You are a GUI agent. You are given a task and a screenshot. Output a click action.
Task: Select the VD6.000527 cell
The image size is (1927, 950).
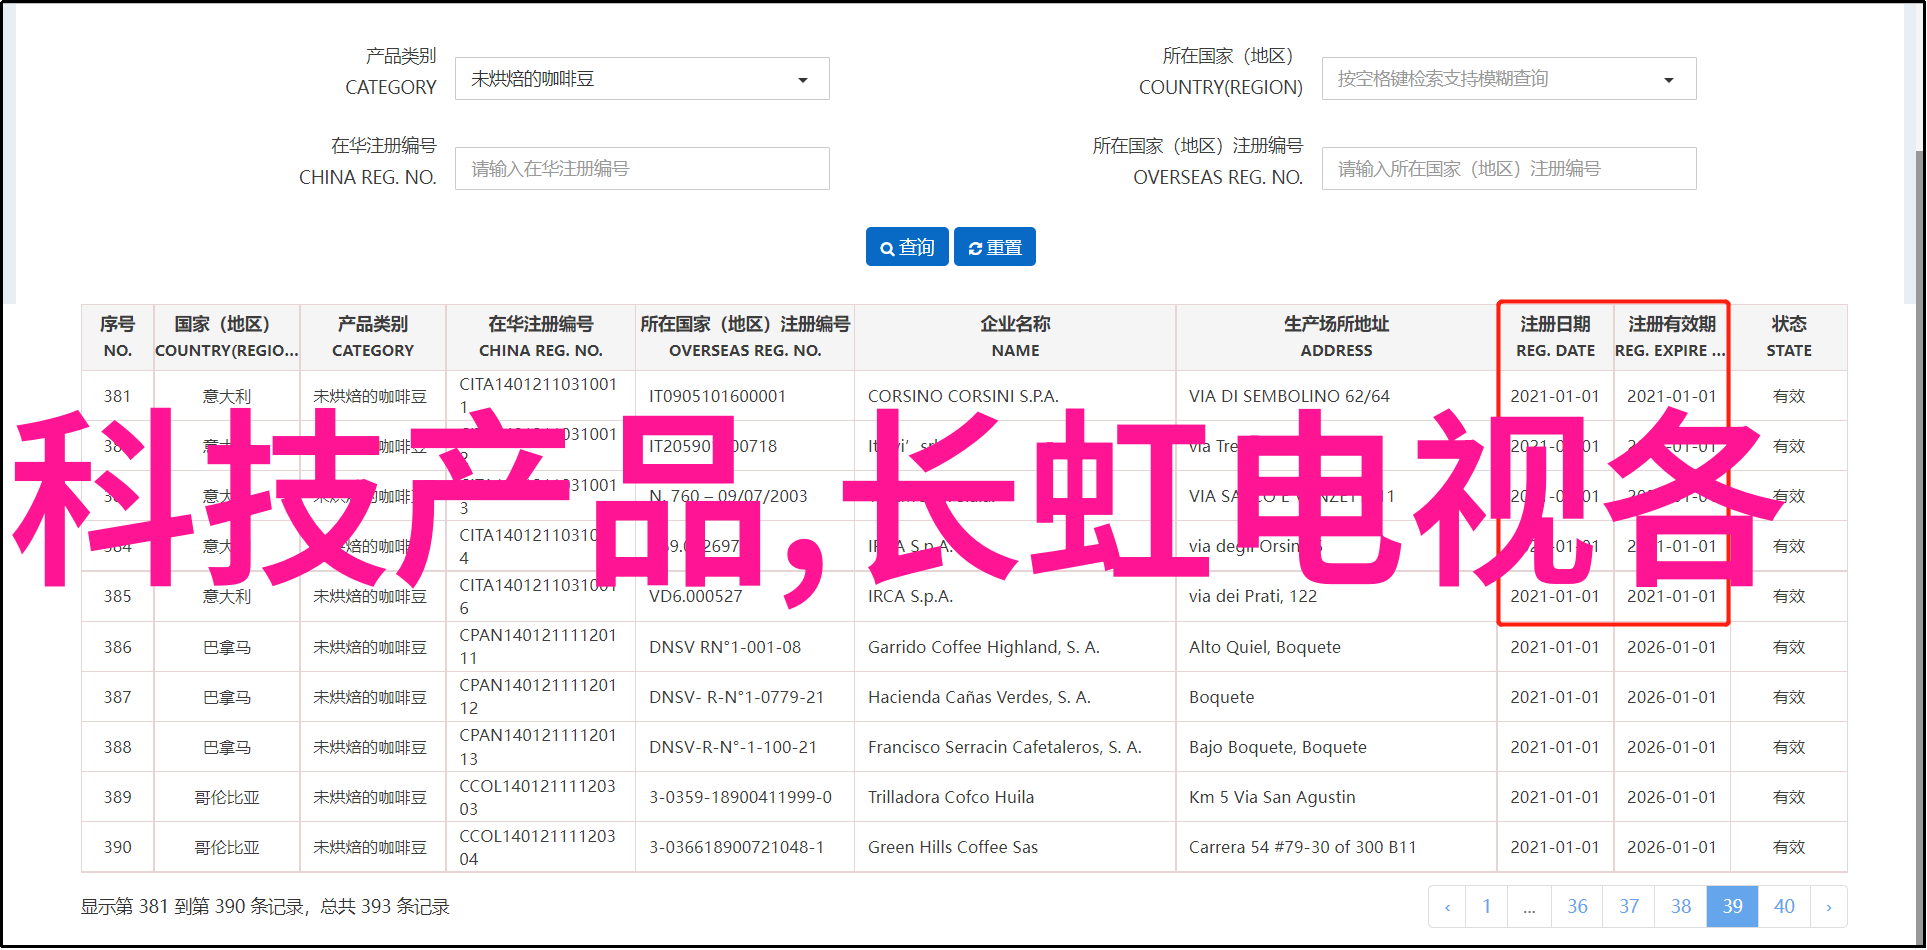(745, 597)
